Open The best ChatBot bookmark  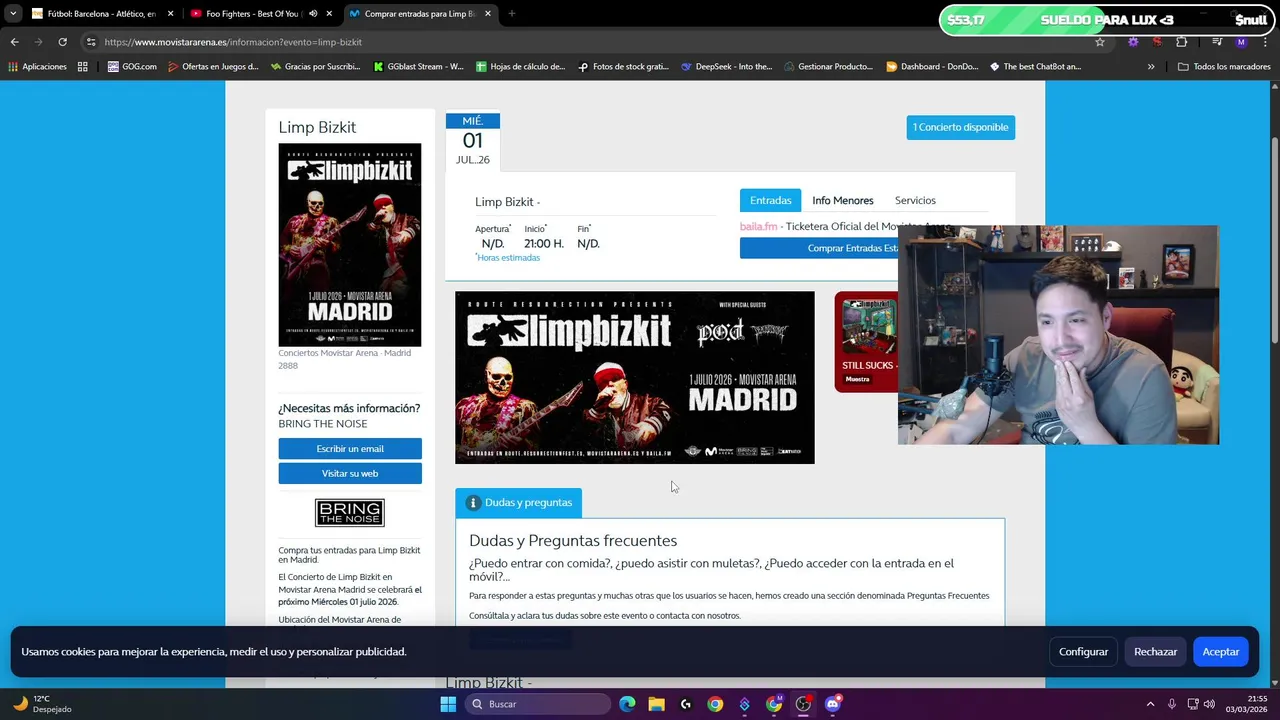[1035, 66]
